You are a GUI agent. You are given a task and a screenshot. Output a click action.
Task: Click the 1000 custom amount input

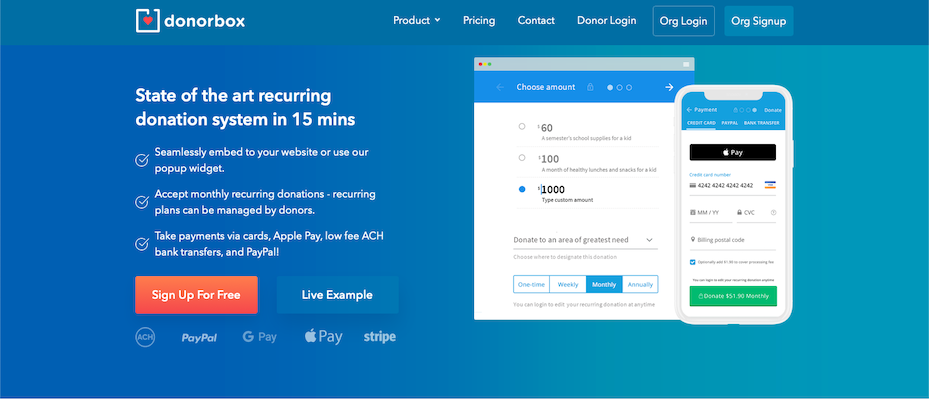553,190
